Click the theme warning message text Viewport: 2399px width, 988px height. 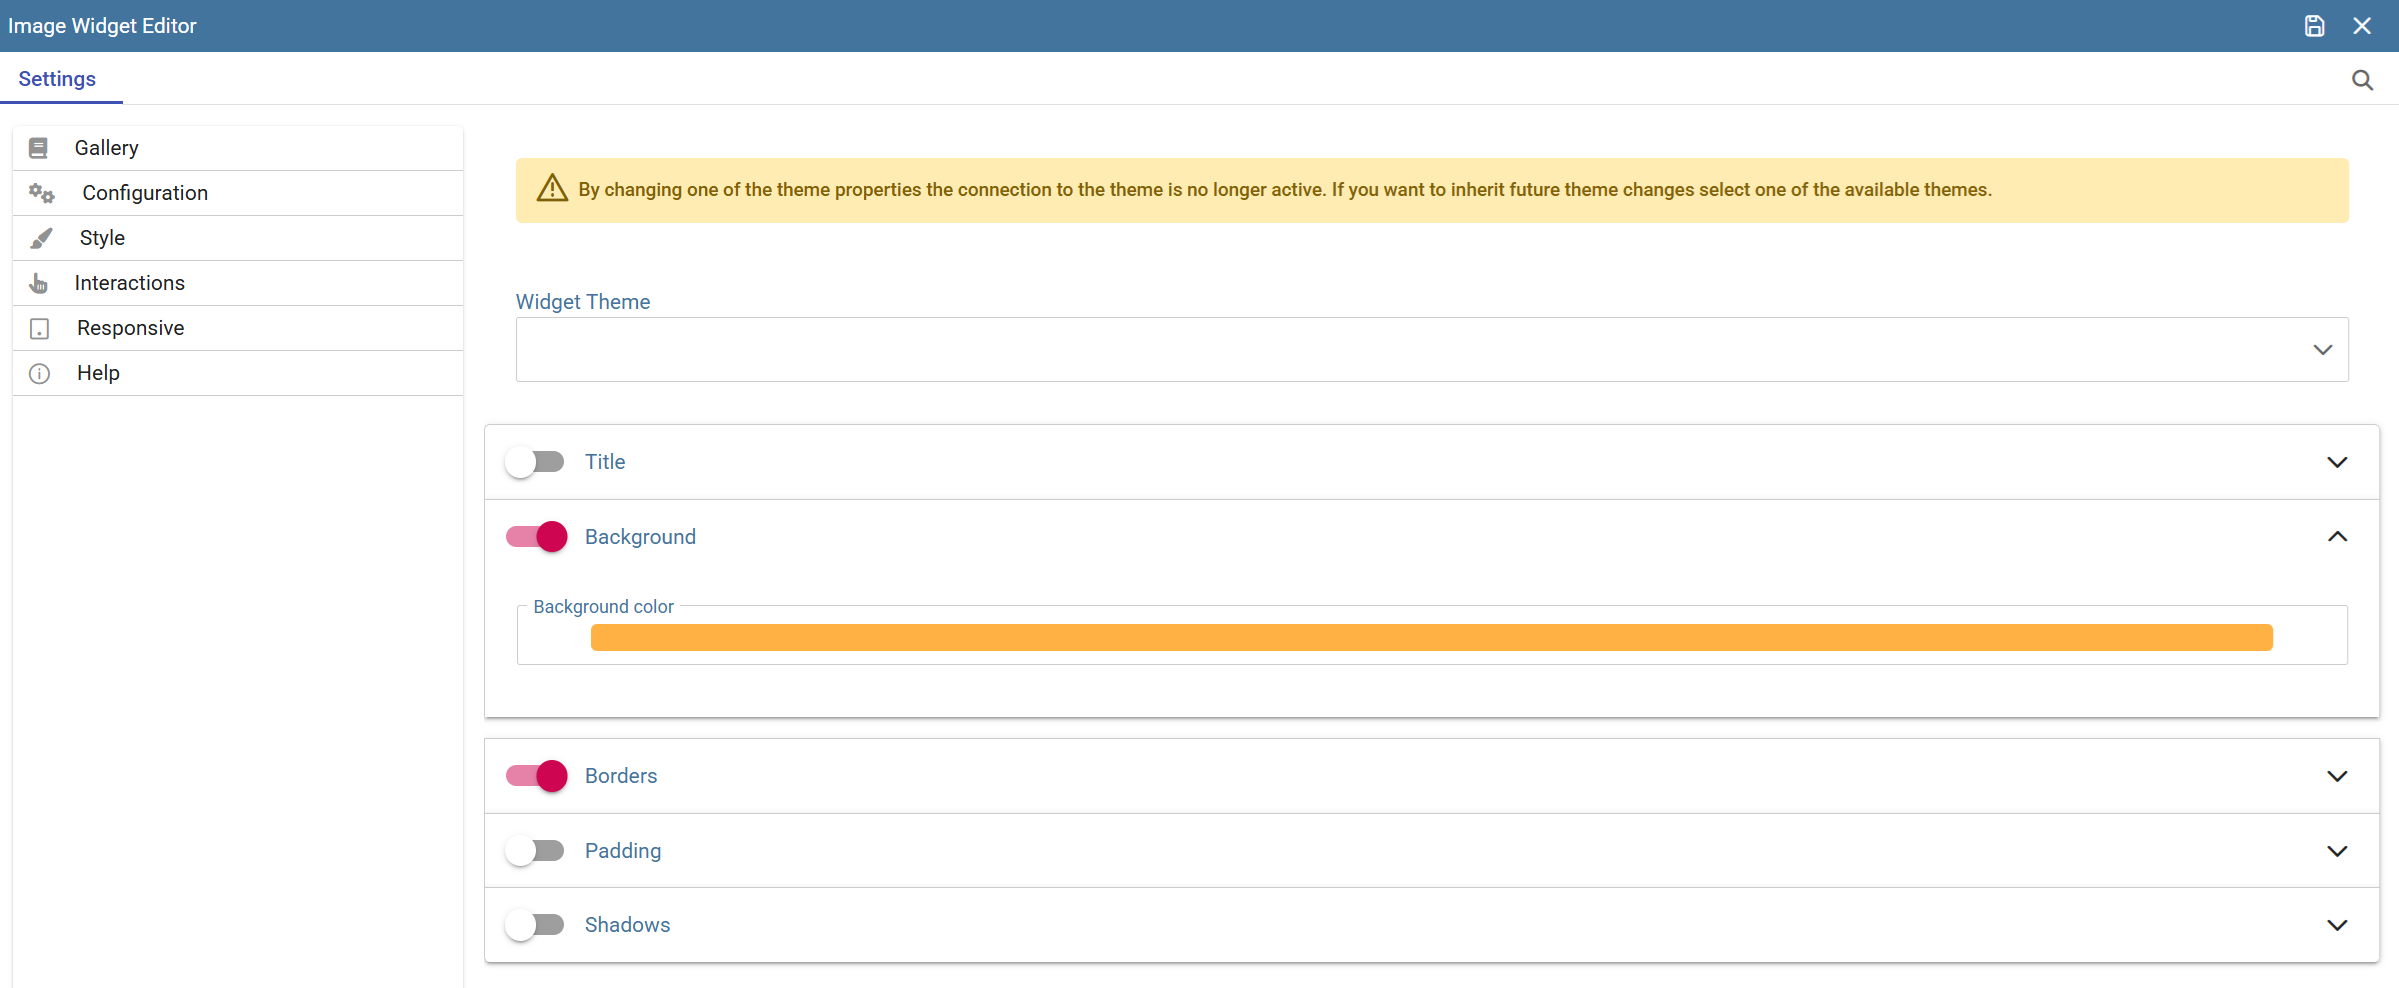(1285, 190)
